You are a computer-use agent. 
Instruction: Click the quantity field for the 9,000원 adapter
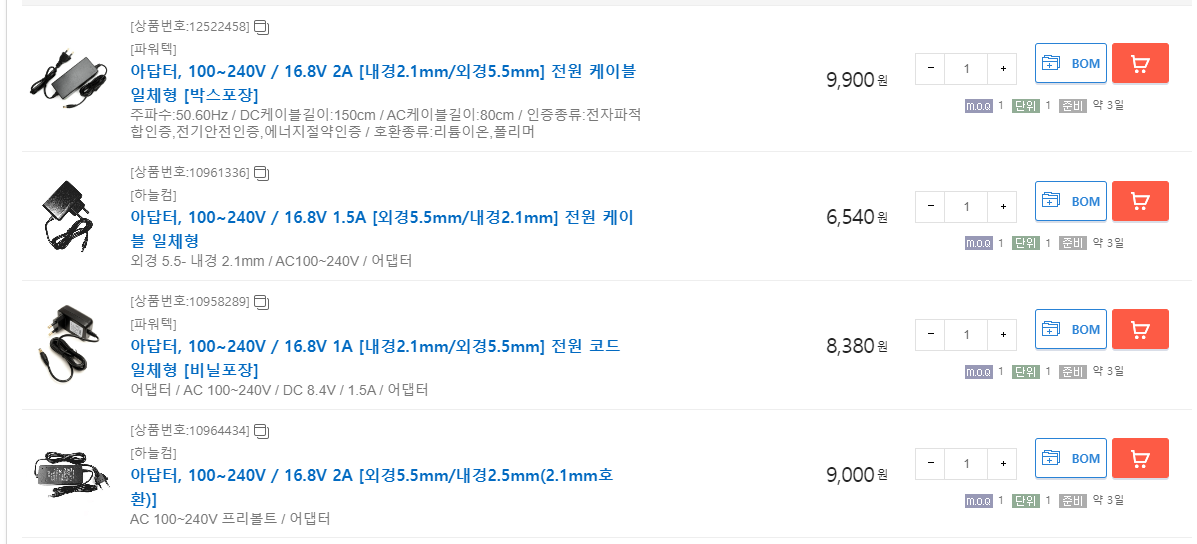pyautogui.click(x=966, y=463)
